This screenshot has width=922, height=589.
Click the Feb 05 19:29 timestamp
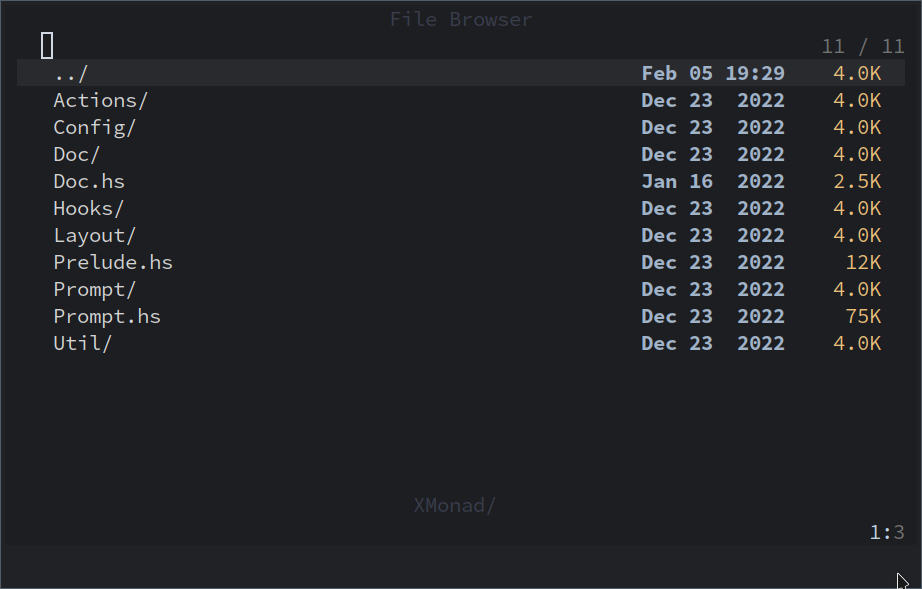(714, 73)
